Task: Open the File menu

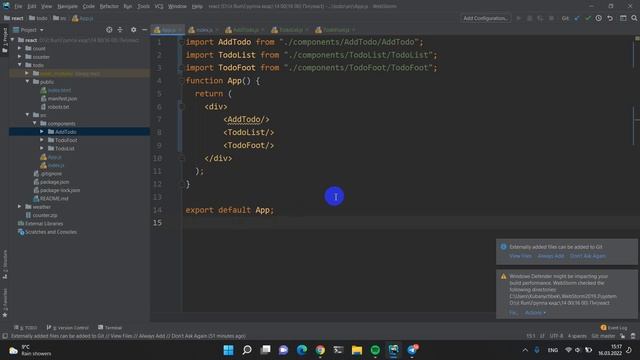Action: click(x=18, y=7)
